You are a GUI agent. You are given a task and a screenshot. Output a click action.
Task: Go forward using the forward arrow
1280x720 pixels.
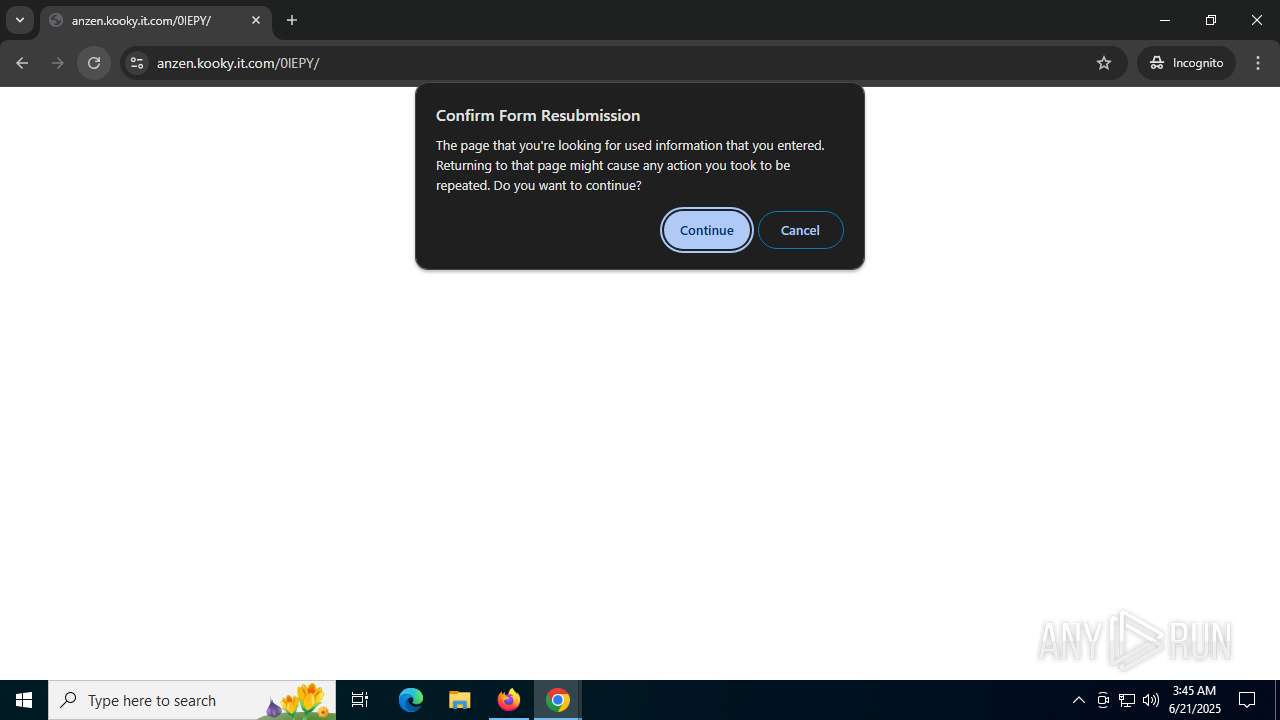click(58, 63)
